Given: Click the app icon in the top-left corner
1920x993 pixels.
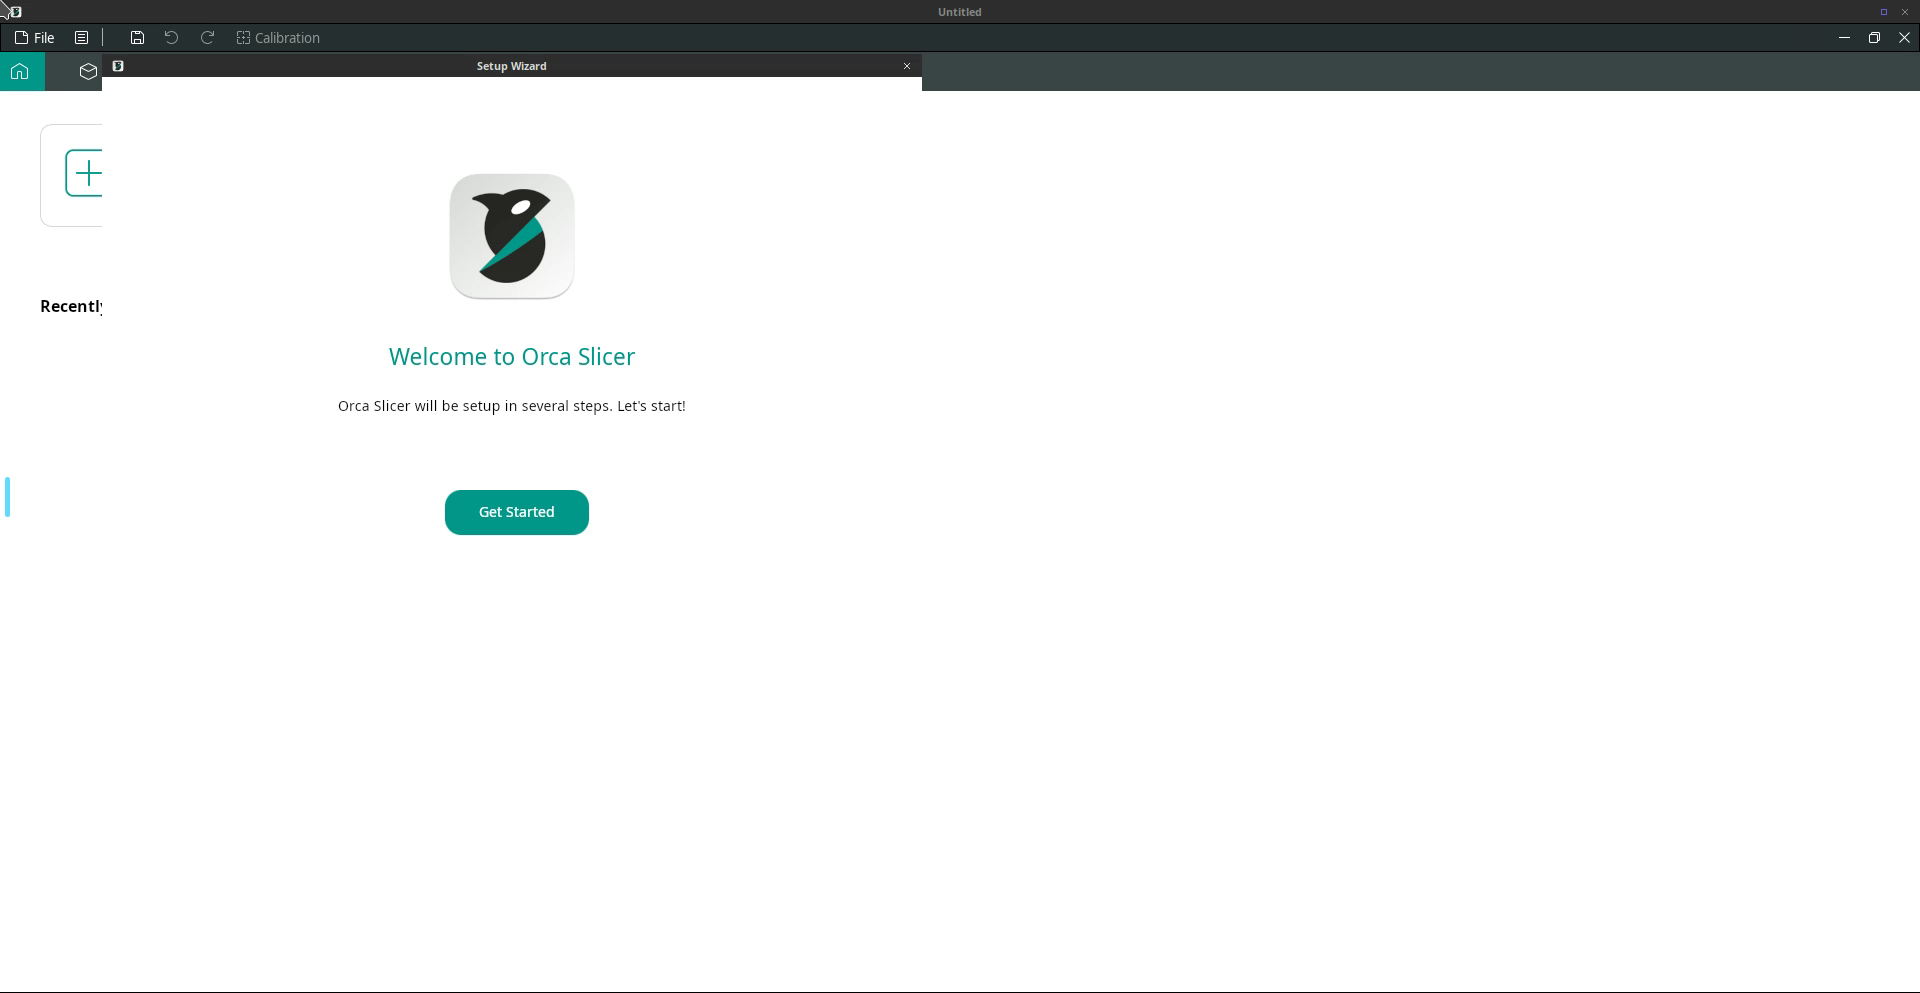Looking at the screenshot, I should pos(15,12).
